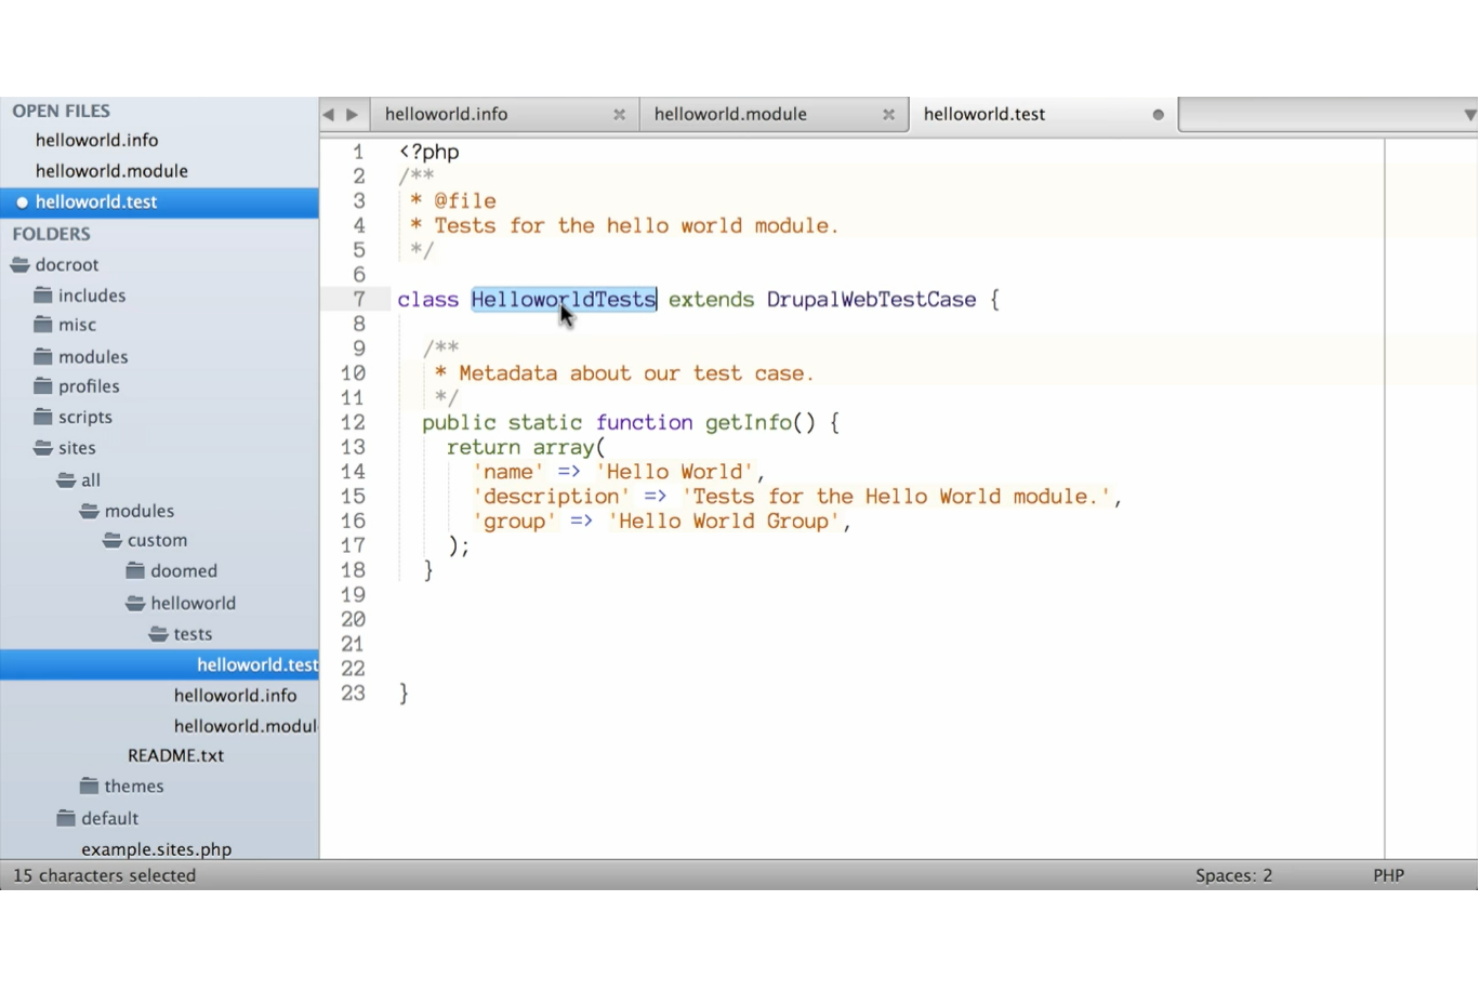Select the profiles folder icon

click(x=44, y=386)
